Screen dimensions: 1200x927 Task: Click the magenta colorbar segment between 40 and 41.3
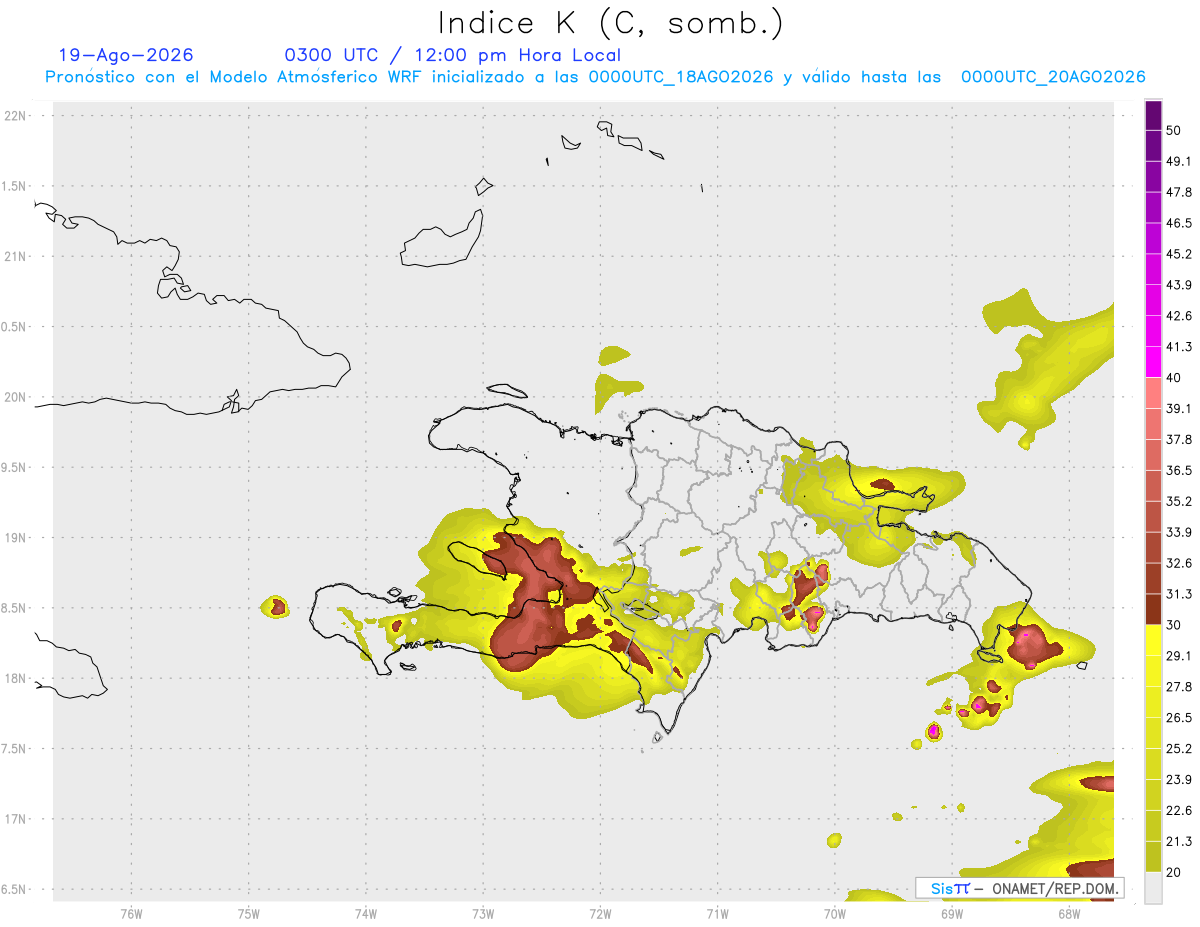[1153, 362]
